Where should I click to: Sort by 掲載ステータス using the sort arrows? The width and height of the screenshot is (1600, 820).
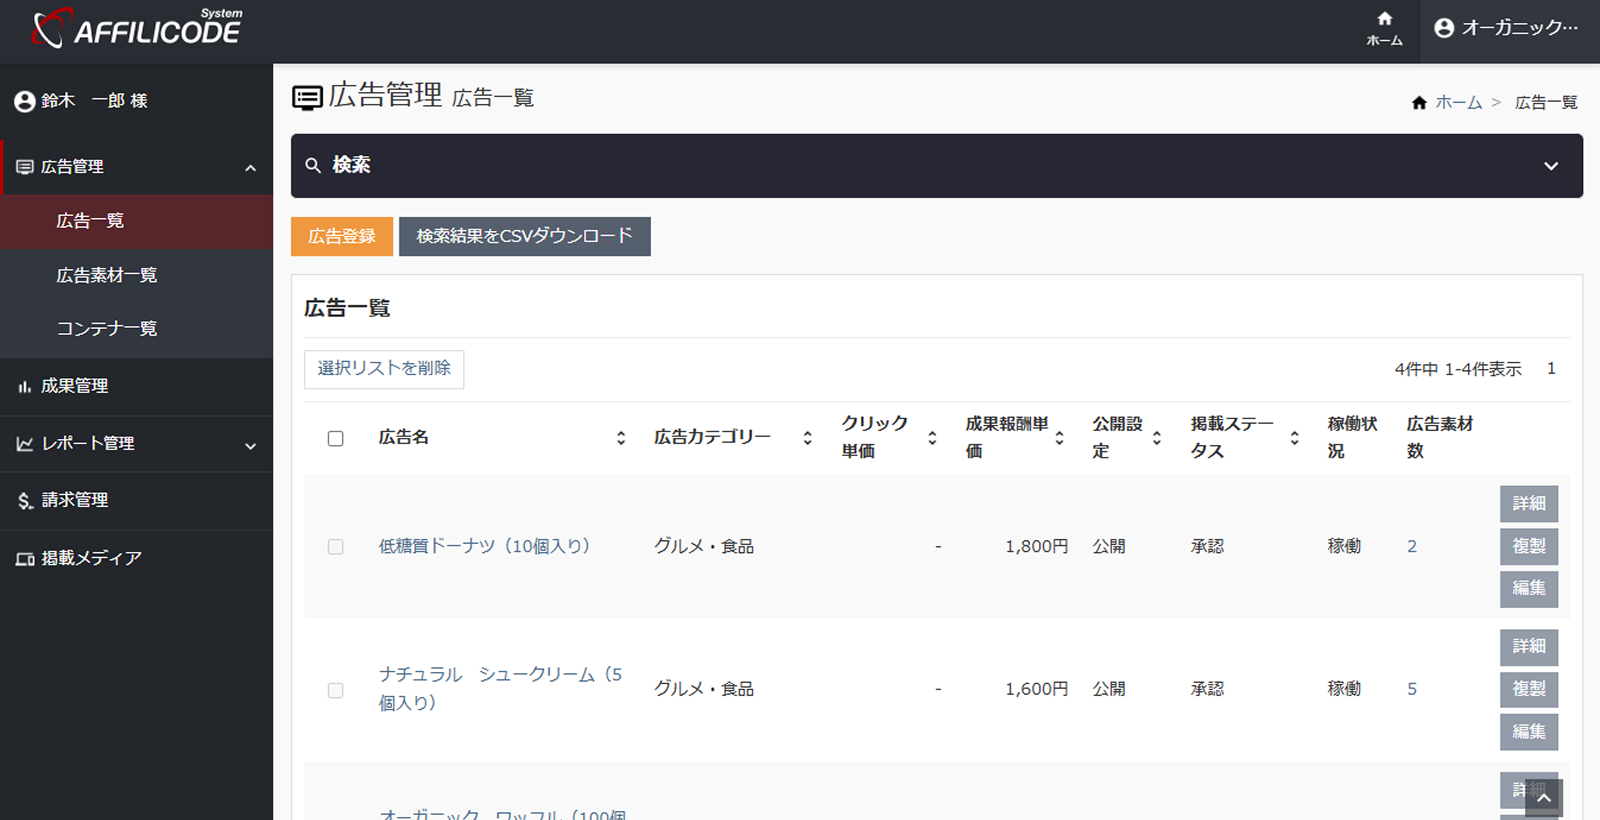click(1295, 438)
